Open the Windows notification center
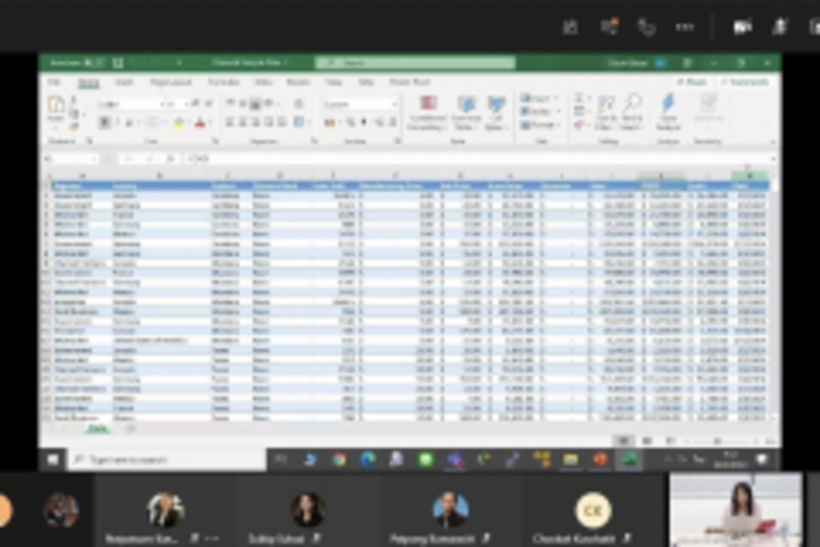The height and width of the screenshot is (547, 820). pos(762,459)
